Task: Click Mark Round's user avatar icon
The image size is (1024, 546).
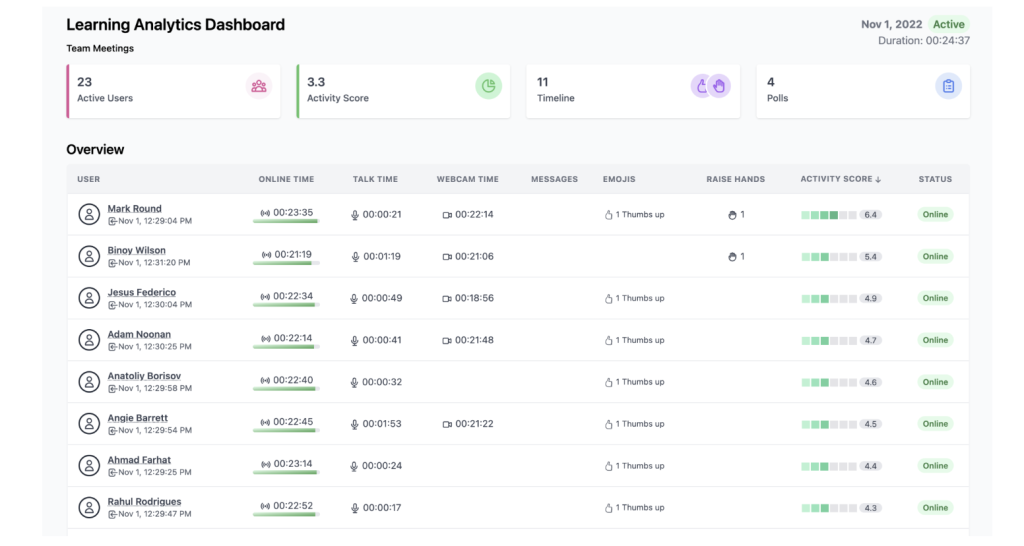Action: pyautogui.click(x=89, y=214)
